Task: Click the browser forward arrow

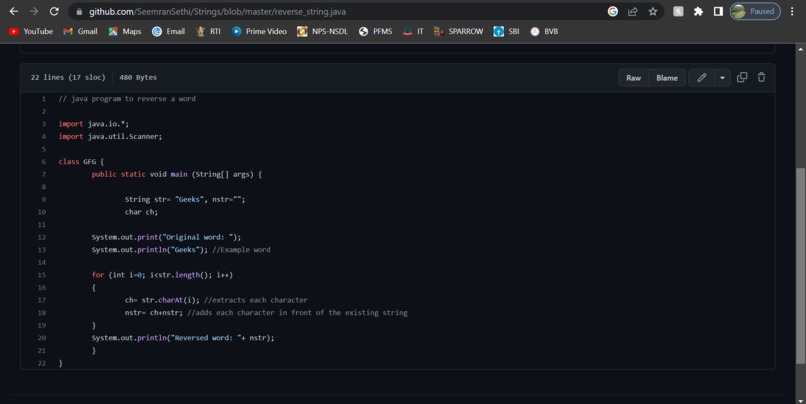Action: coord(34,11)
